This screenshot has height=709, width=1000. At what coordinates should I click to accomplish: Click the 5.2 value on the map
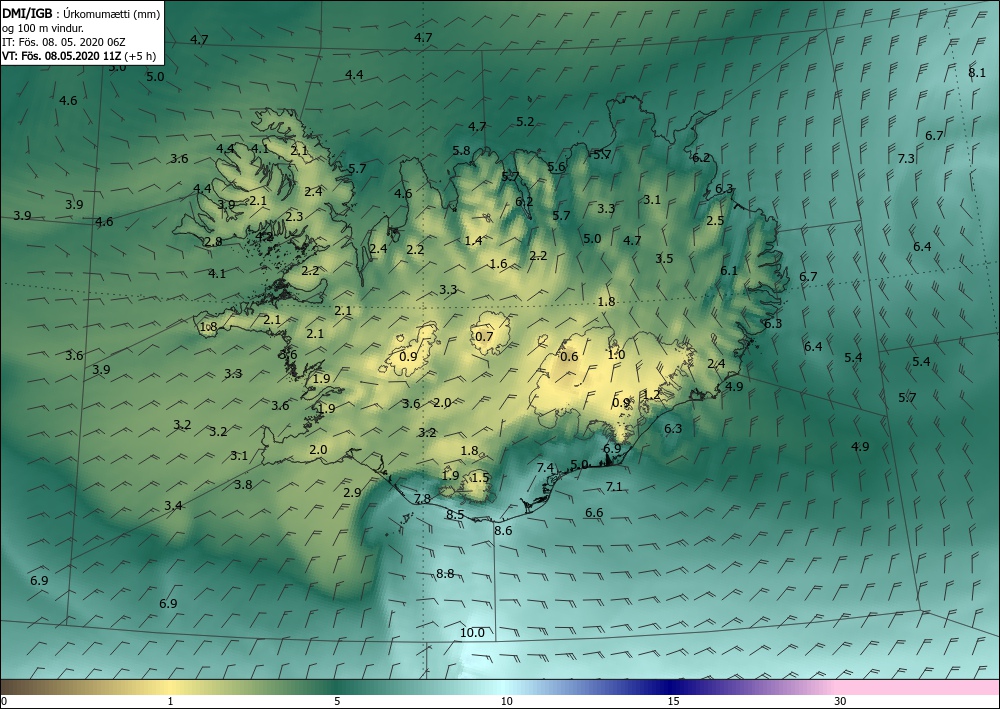pyautogui.click(x=525, y=121)
